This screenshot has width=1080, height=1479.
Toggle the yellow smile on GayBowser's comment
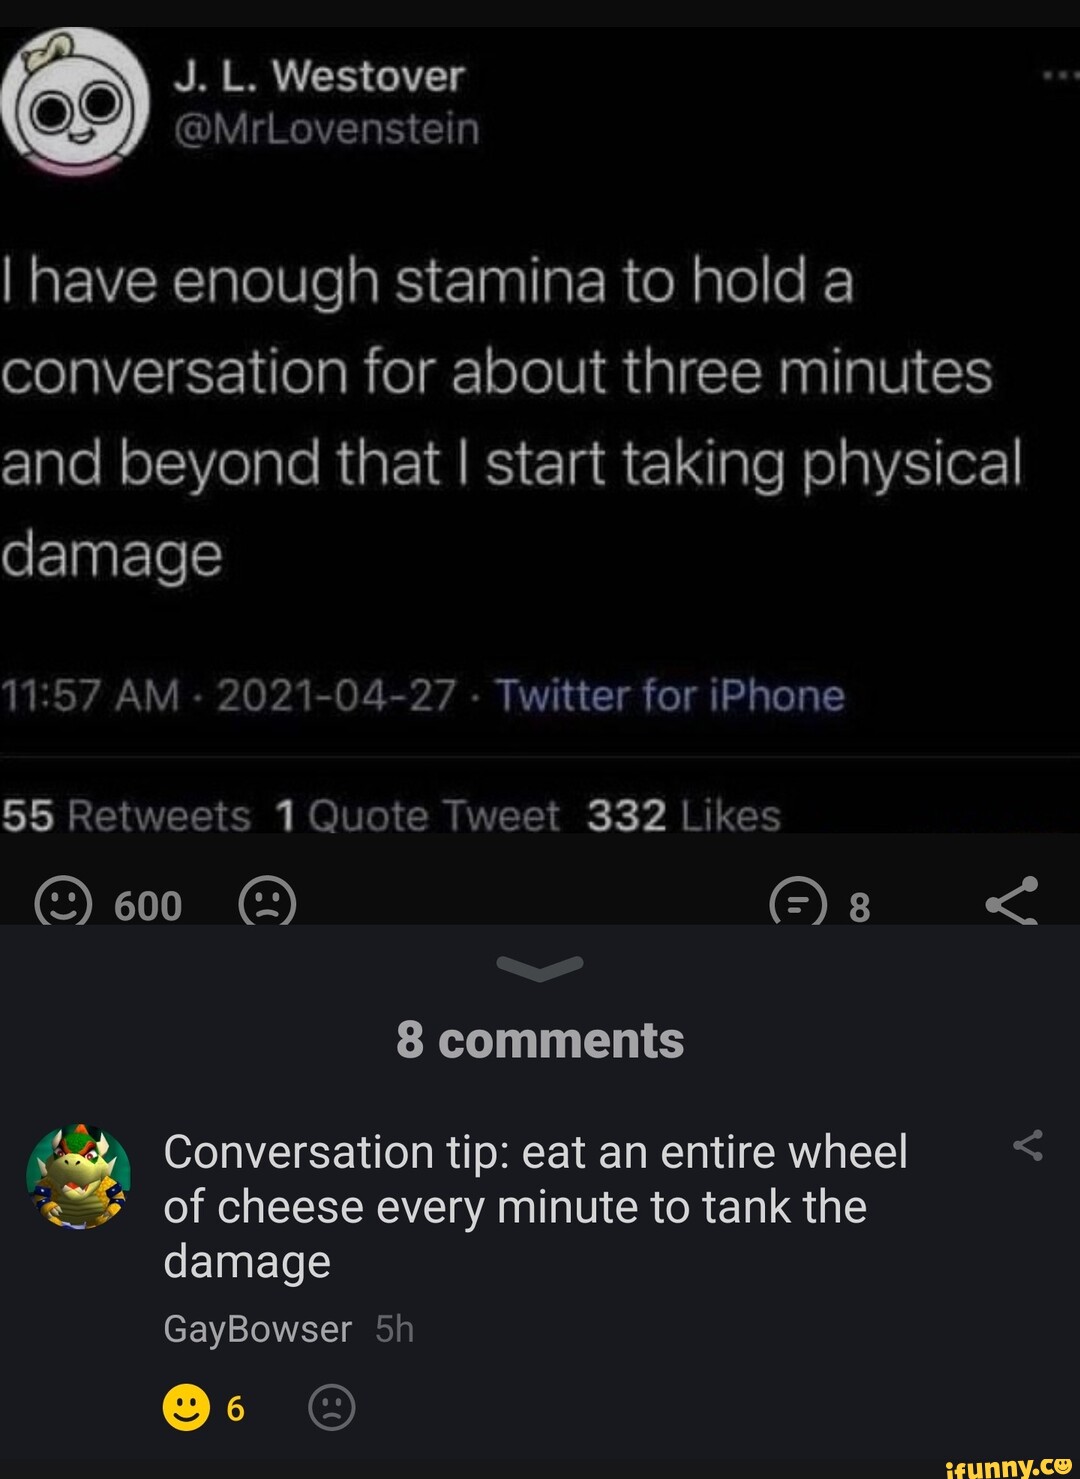click(x=186, y=1408)
